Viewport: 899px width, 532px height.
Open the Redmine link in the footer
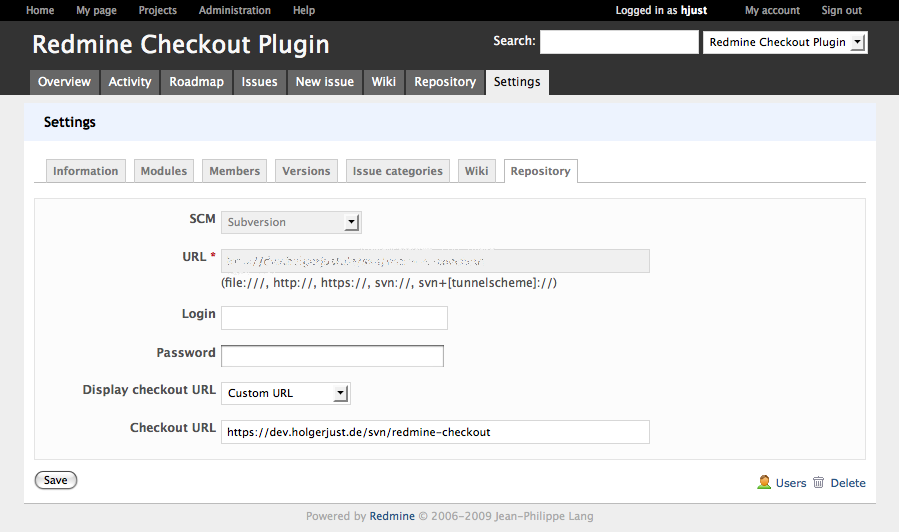tap(392, 516)
